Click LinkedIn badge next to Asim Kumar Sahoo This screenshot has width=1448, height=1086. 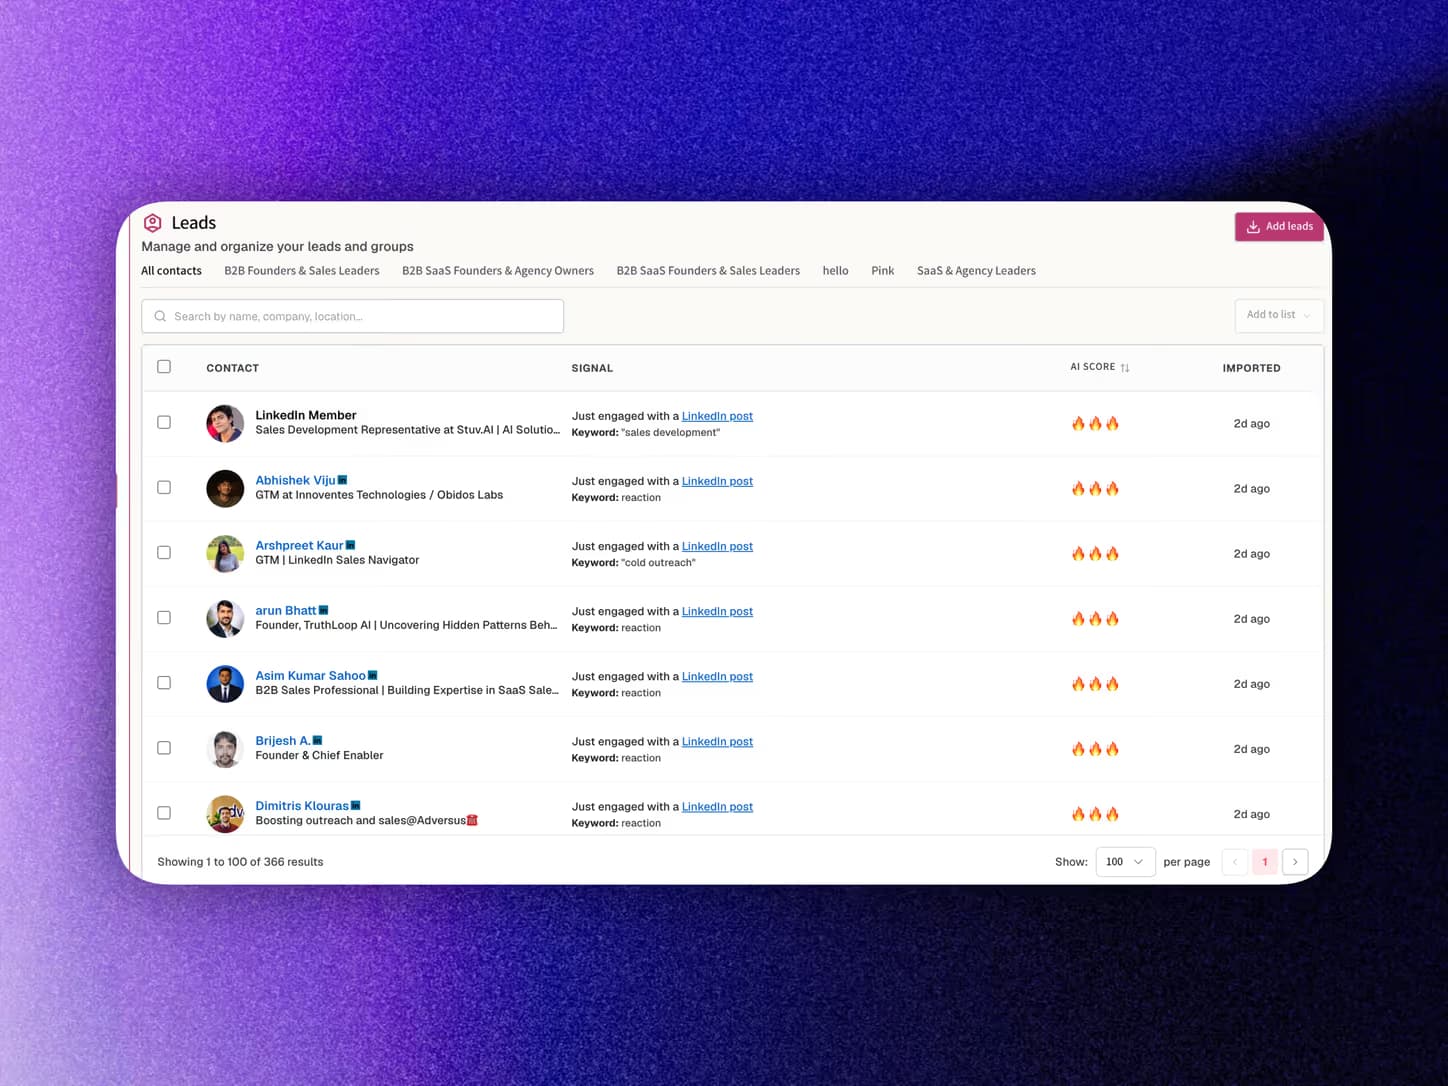[x=373, y=675]
